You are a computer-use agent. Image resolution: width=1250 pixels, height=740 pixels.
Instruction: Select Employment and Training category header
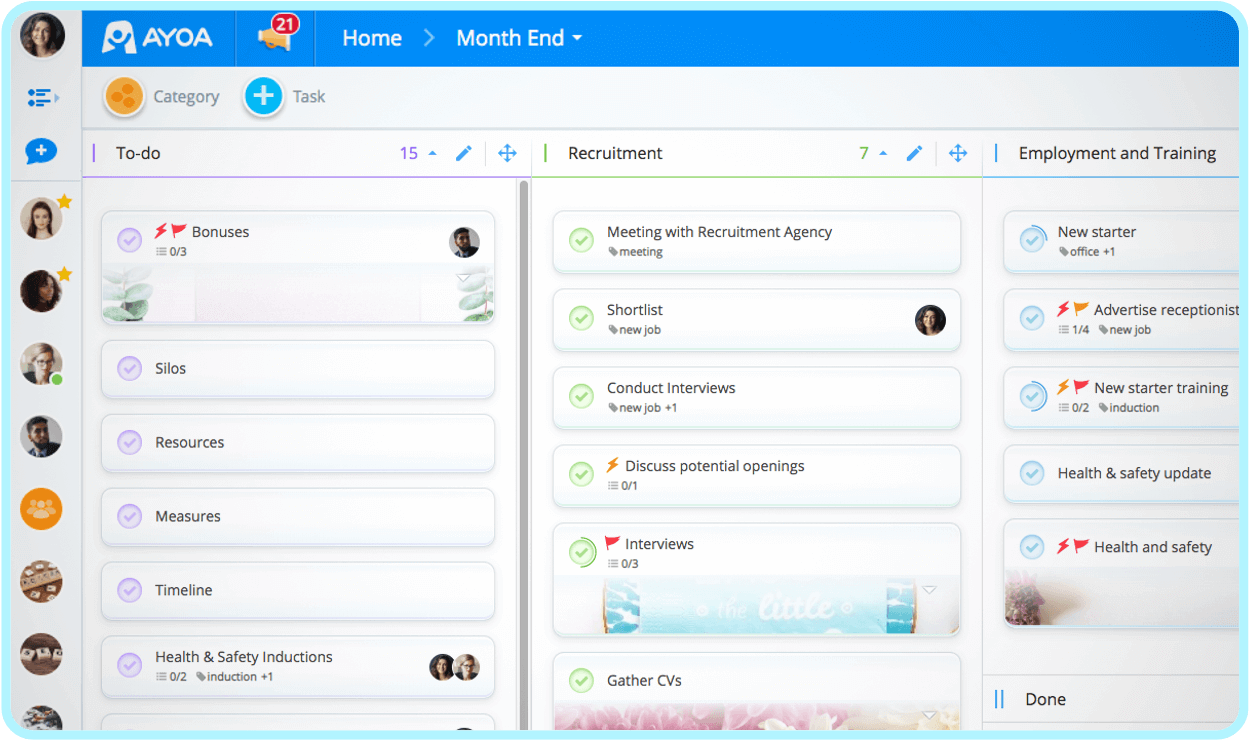(1117, 153)
